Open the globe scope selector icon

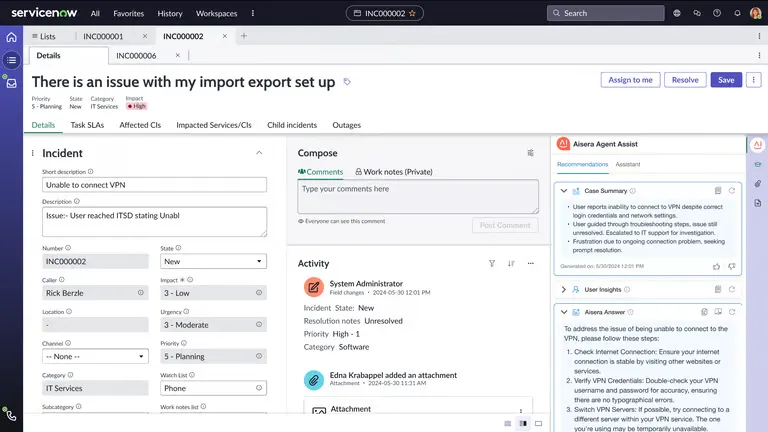pyautogui.click(x=677, y=13)
